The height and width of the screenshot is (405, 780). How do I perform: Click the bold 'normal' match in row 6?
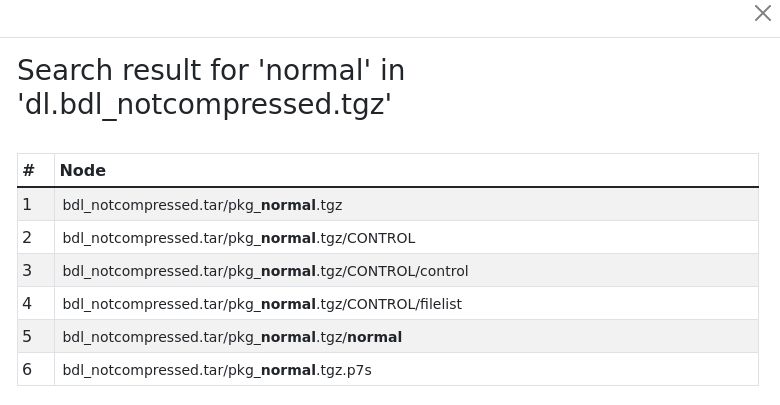[x=289, y=370]
